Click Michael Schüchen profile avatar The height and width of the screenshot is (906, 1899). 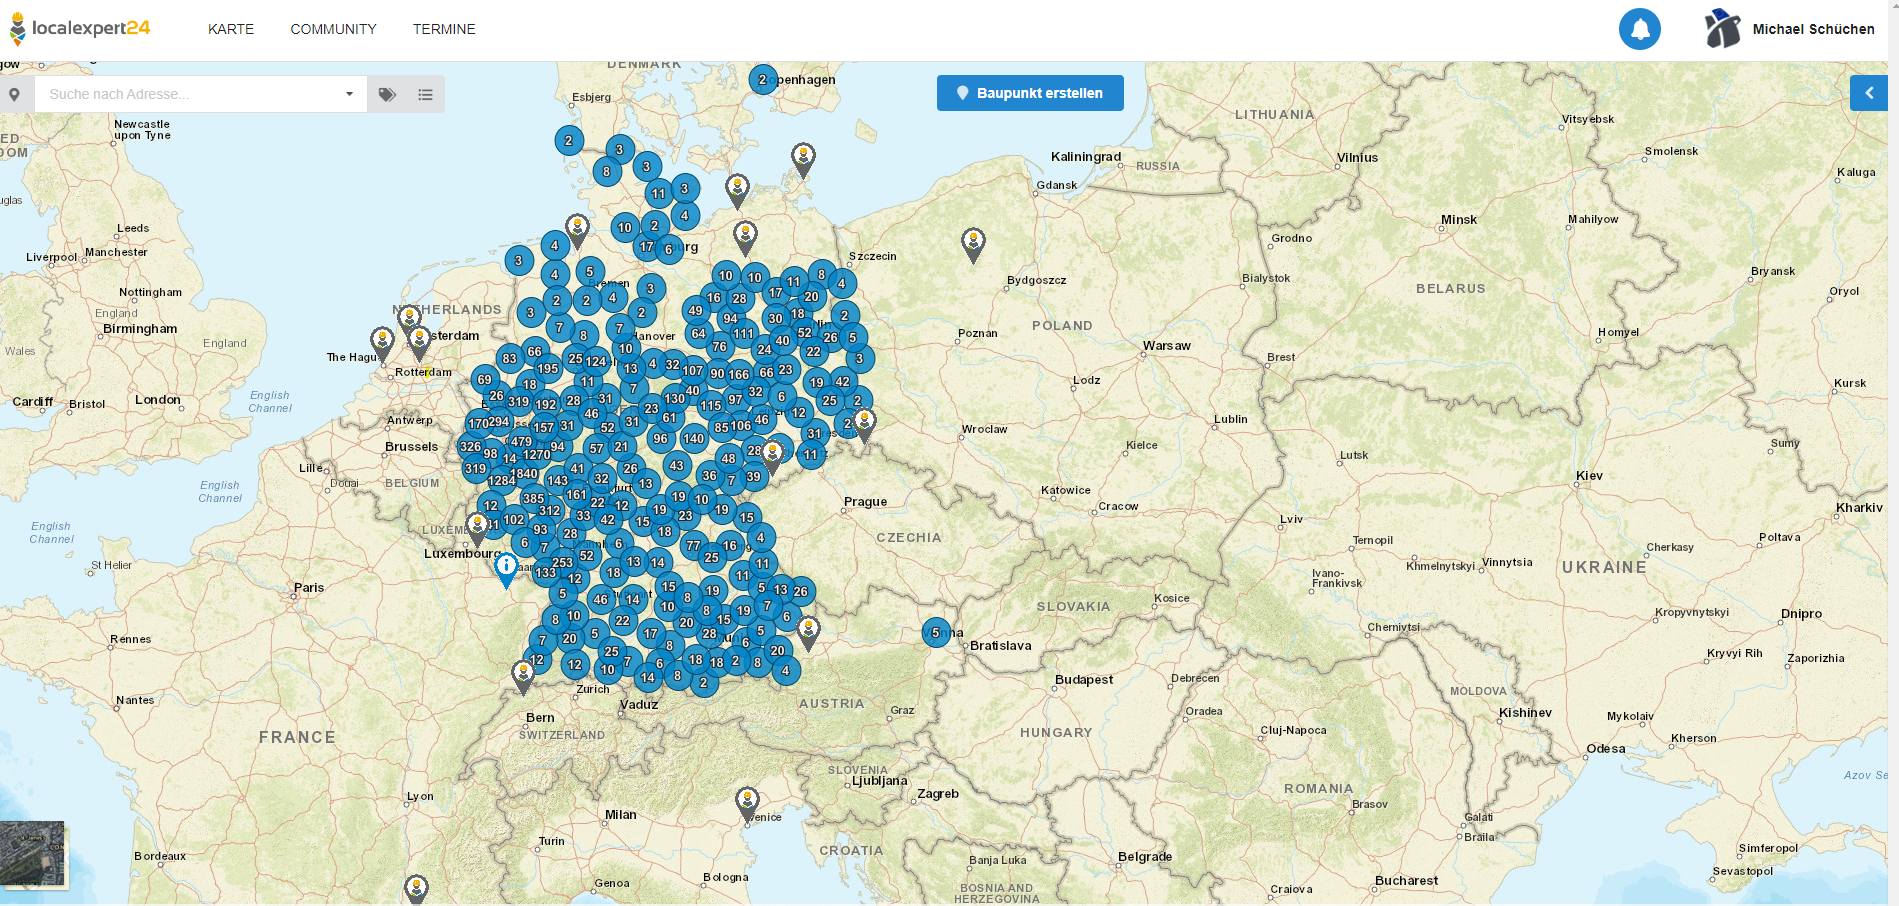(x=1722, y=29)
